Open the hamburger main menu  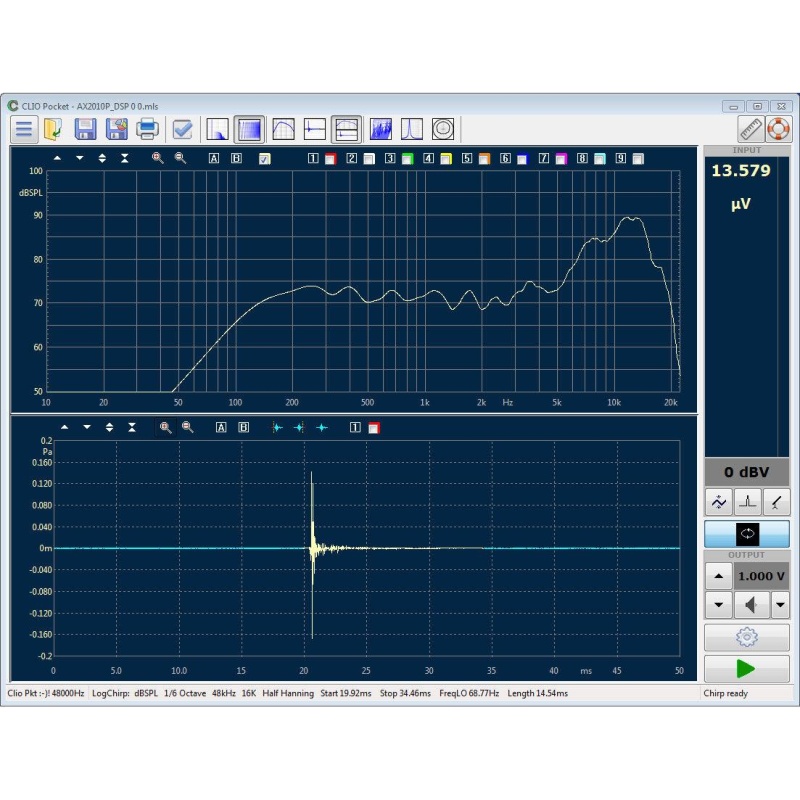click(23, 129)
